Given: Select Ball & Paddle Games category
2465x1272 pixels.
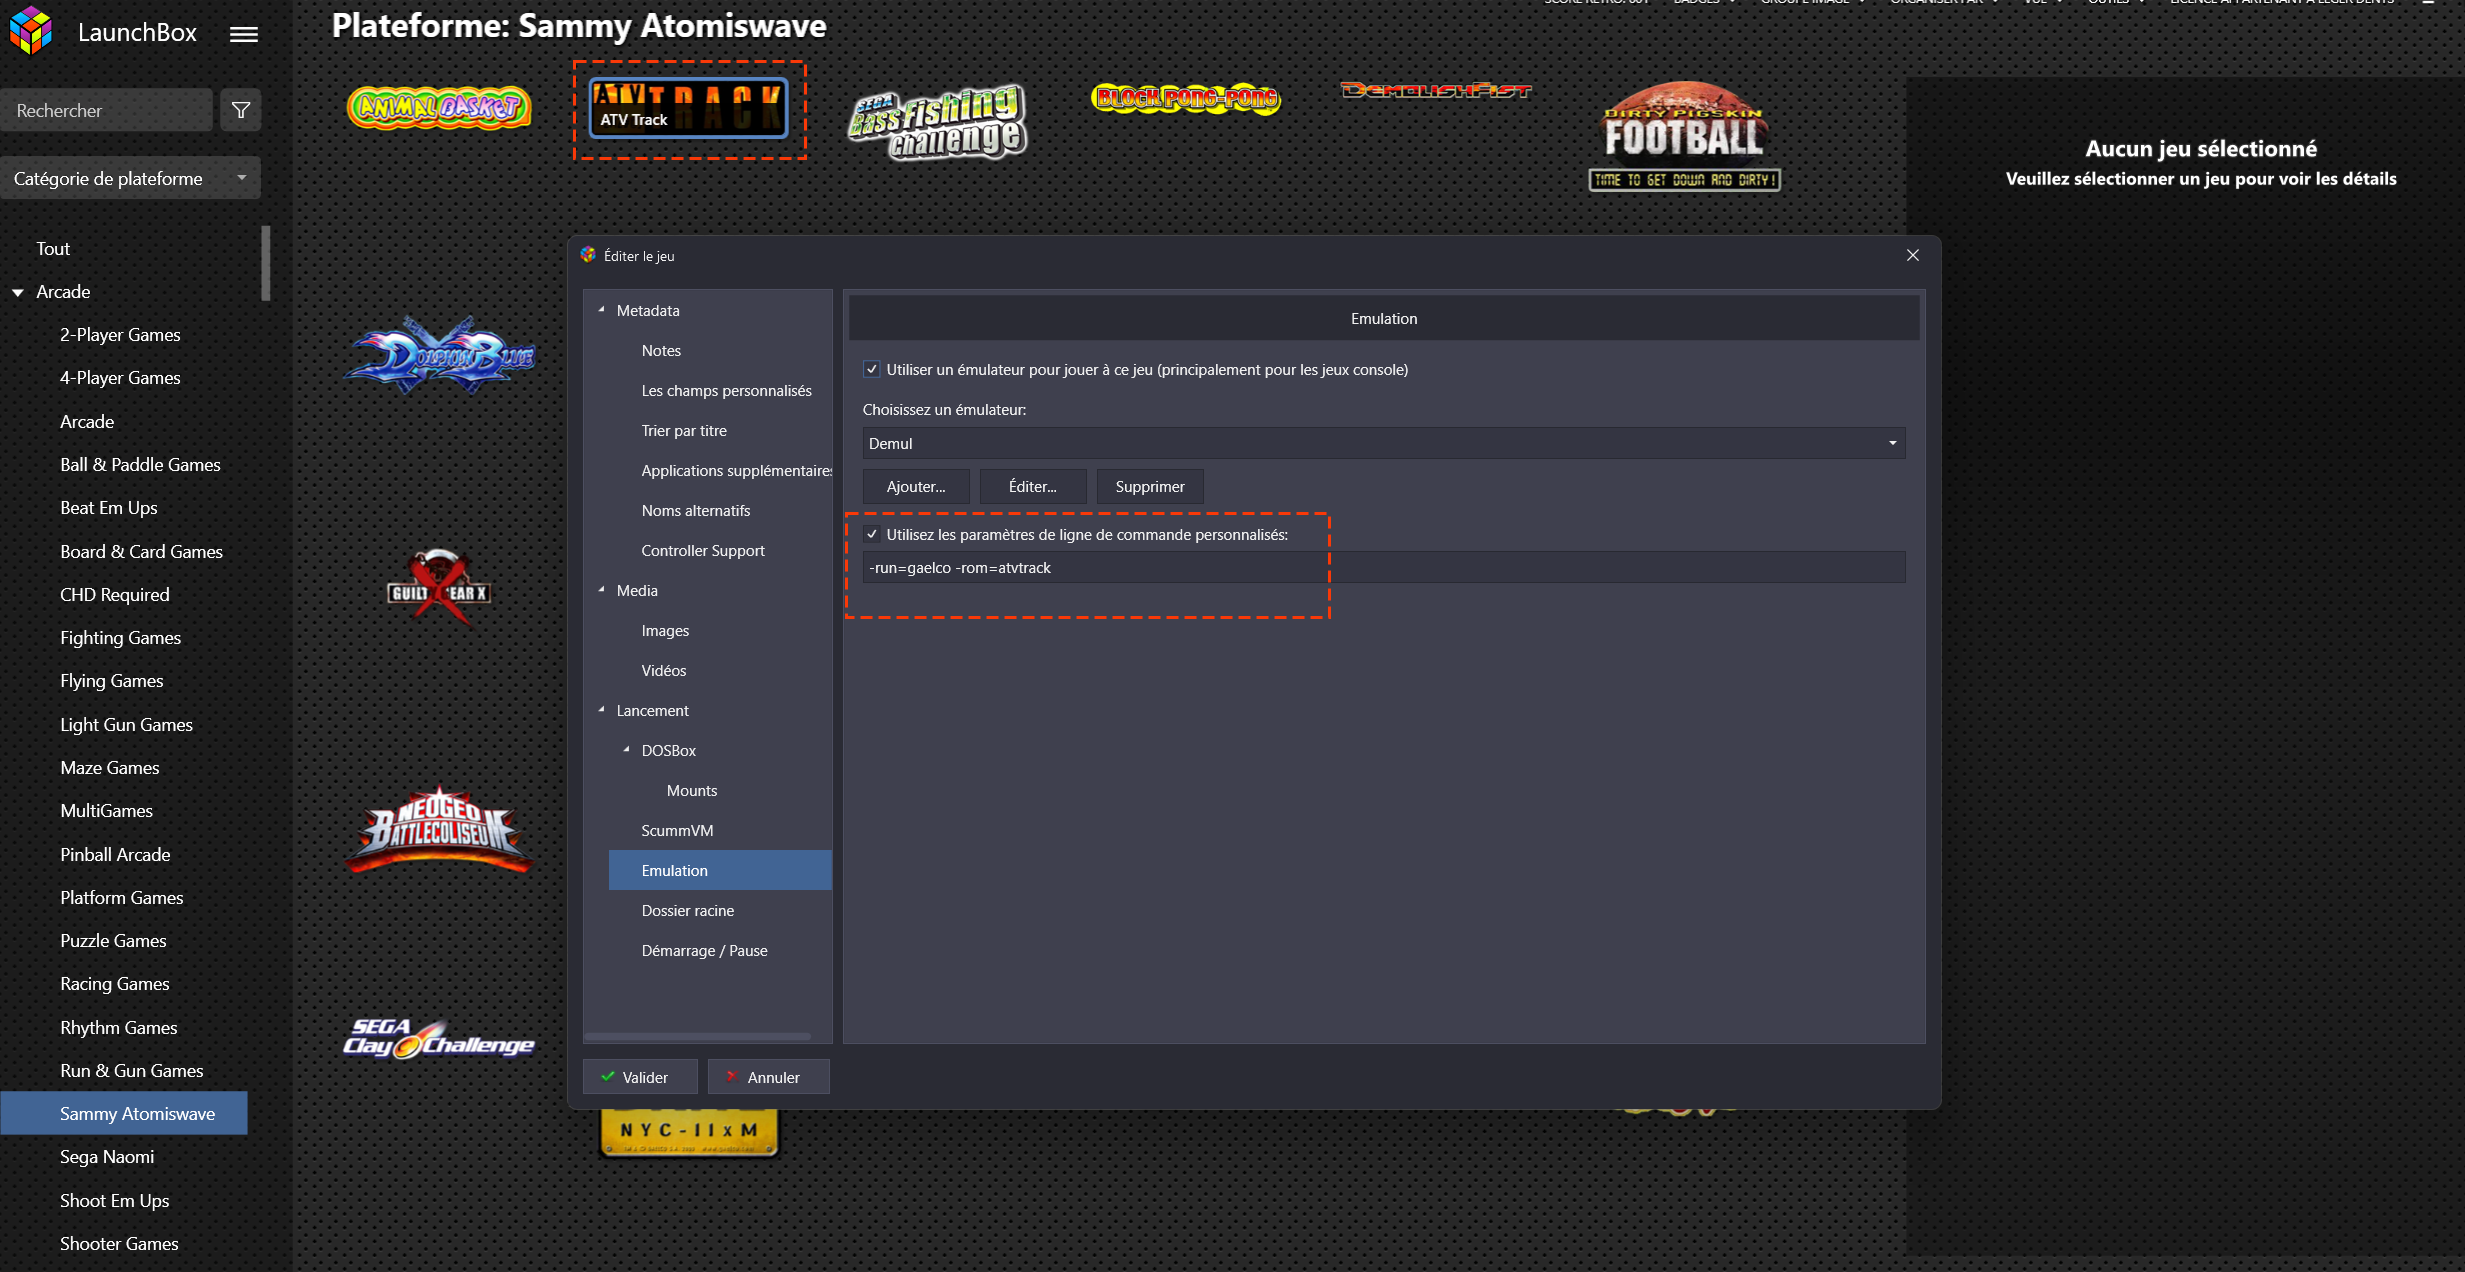Looking at the screenshot, I should click(140, 465).
